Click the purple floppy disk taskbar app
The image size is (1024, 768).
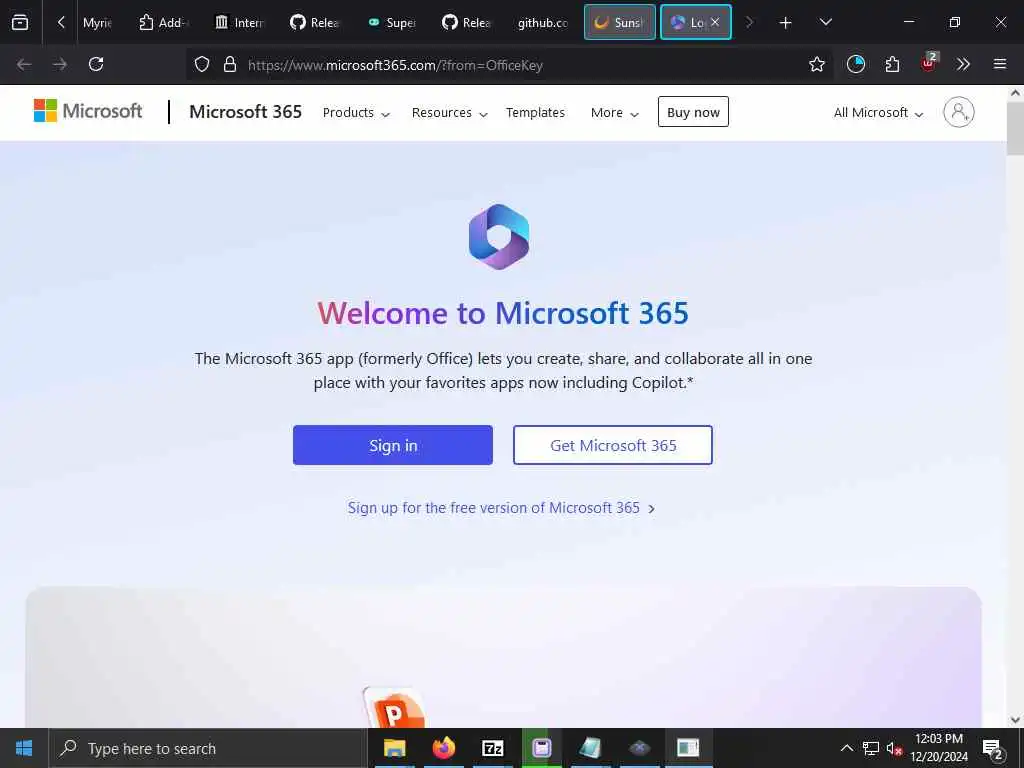coord(541,748)
